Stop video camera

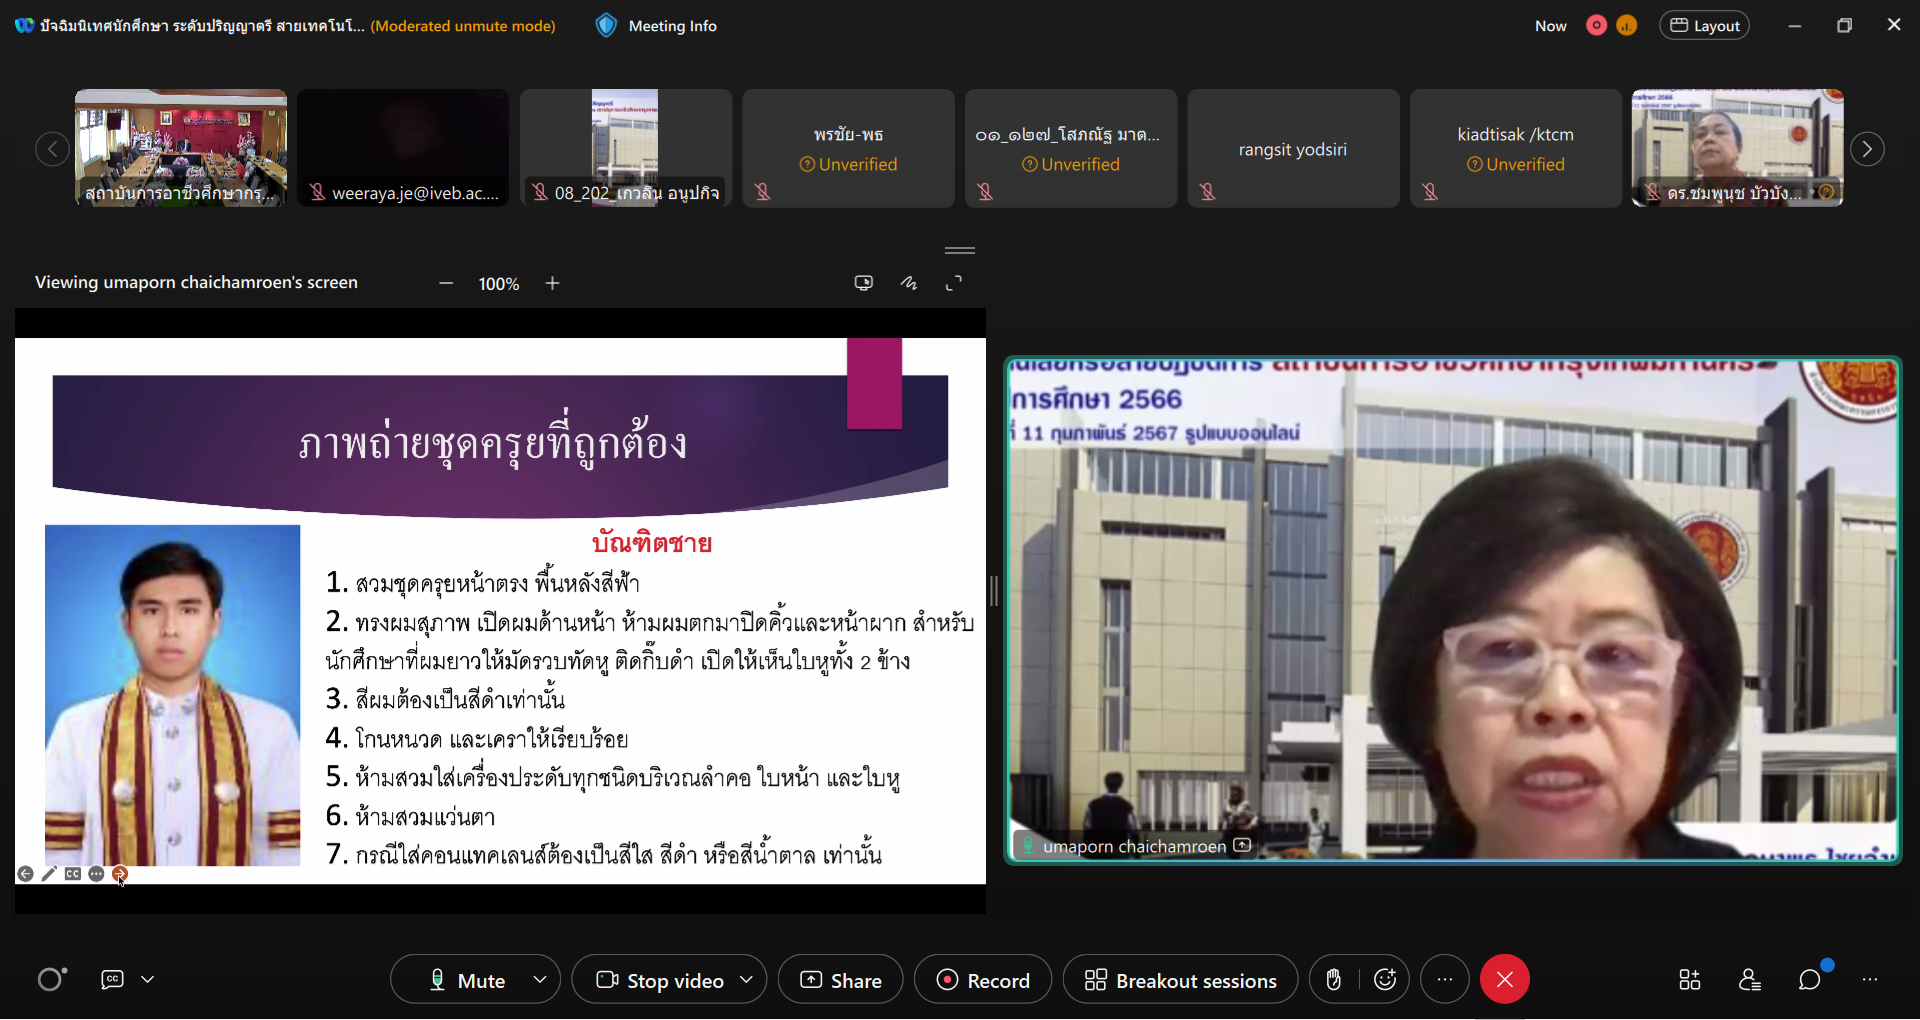click(660, 980)
